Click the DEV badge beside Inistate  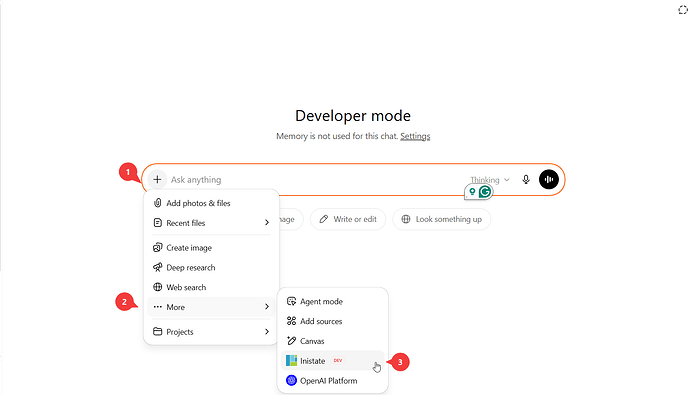click(338, 361)
